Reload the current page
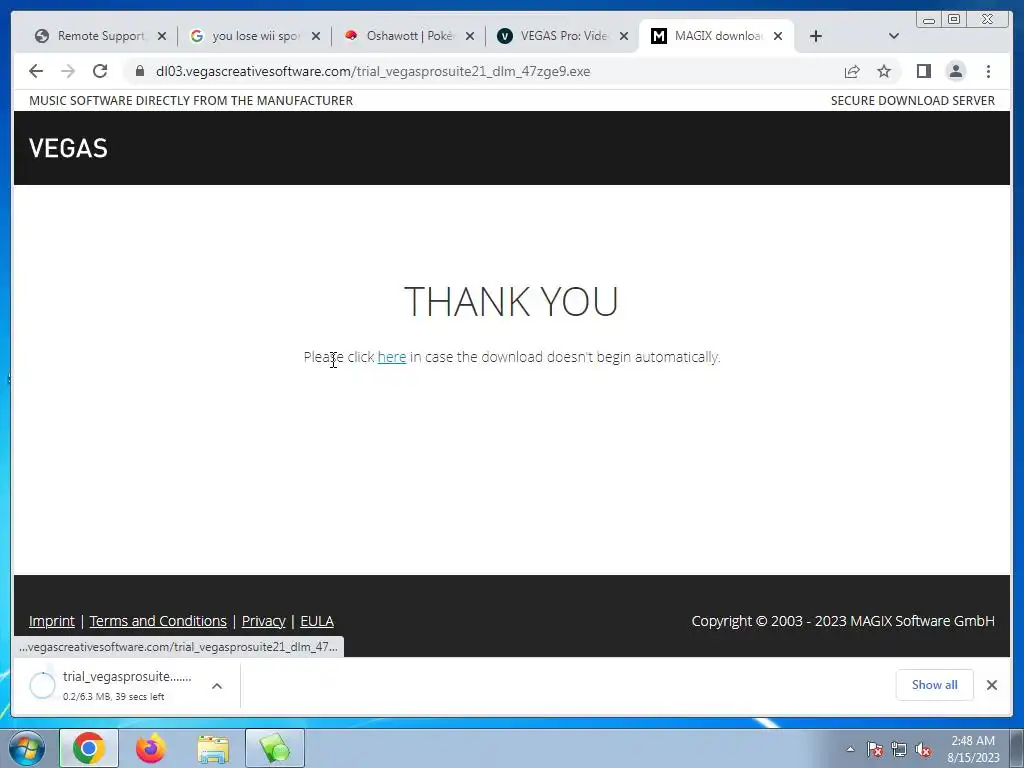The image size is (1024, 768). 100,71
